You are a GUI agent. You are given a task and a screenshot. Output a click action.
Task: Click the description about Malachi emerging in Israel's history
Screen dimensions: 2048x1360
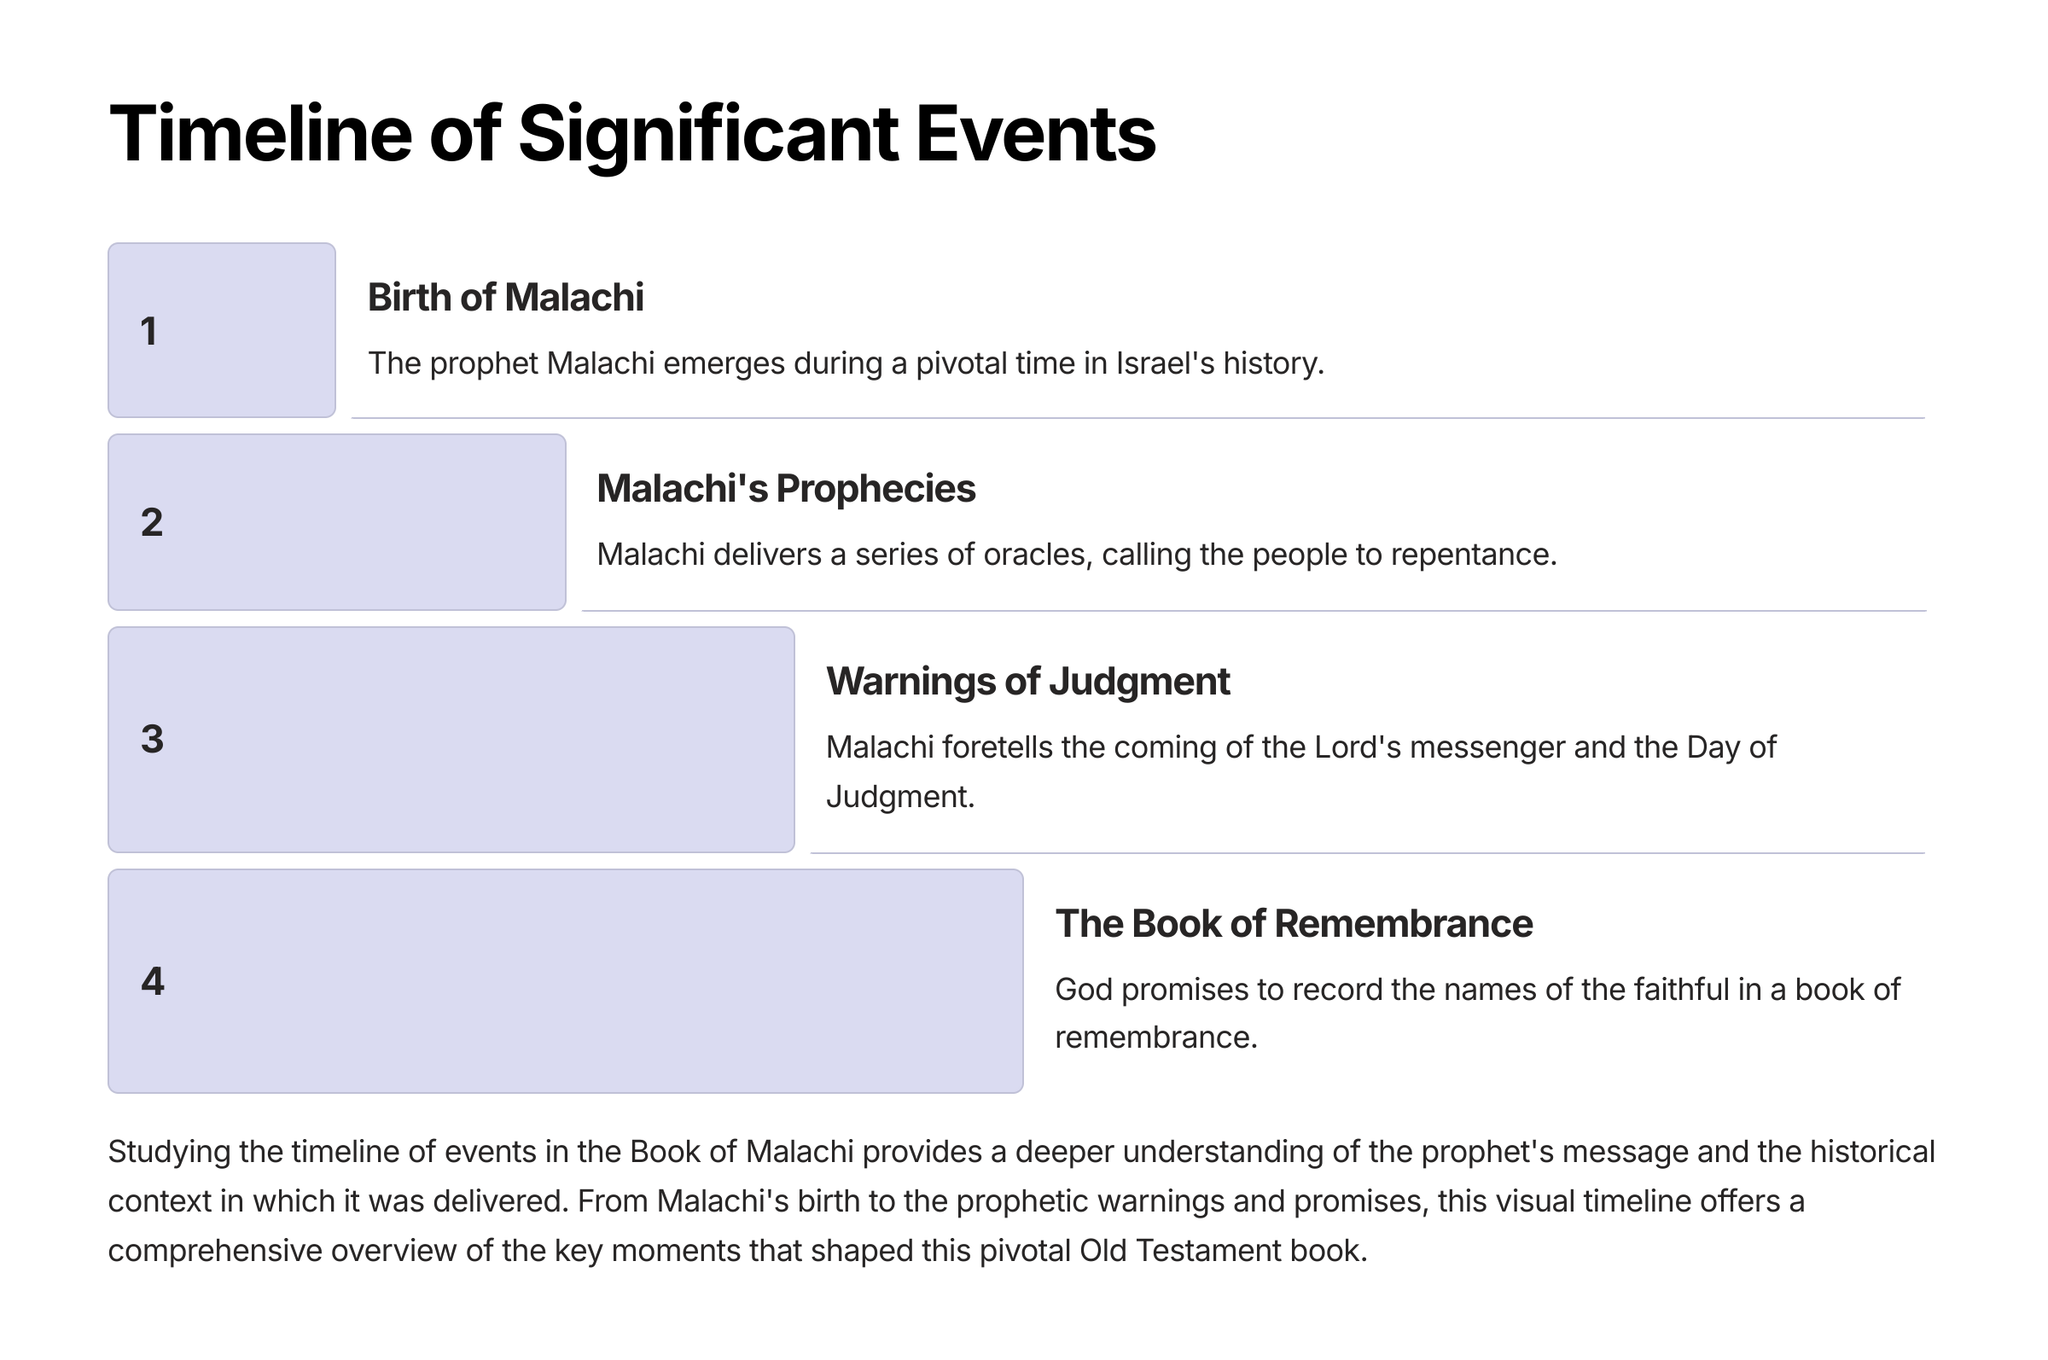coord(846,363)
